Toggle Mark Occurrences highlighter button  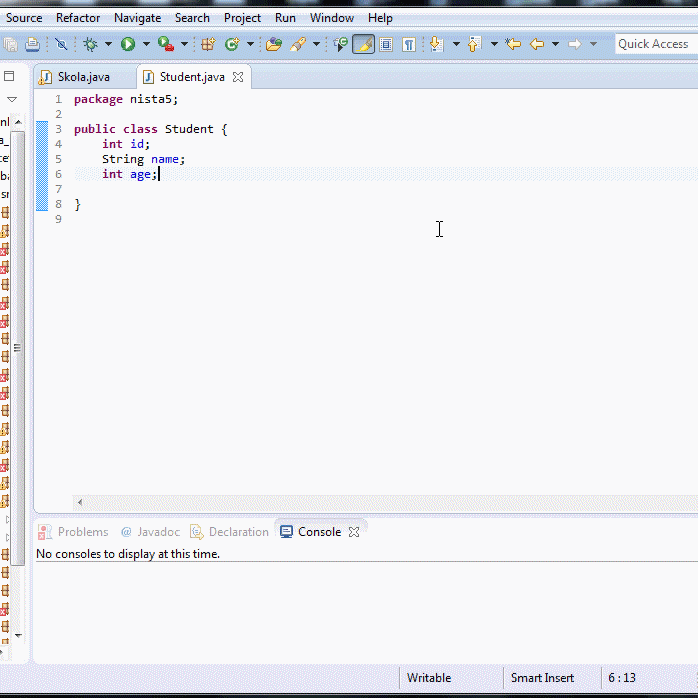[x=363, y=44]
